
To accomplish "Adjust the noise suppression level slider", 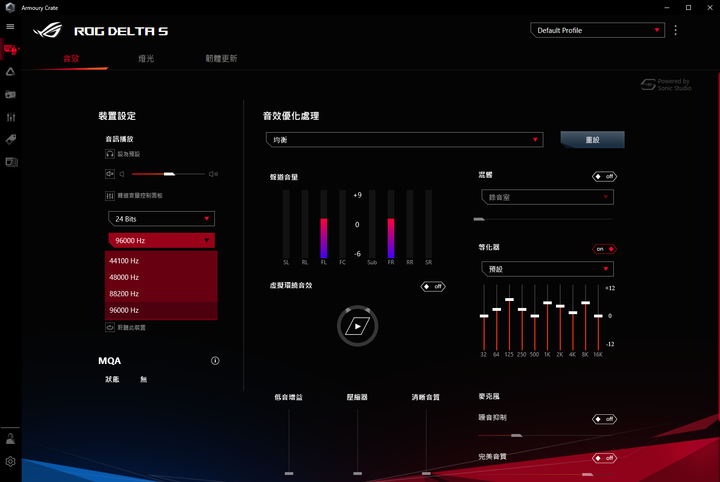I will 517,435.
